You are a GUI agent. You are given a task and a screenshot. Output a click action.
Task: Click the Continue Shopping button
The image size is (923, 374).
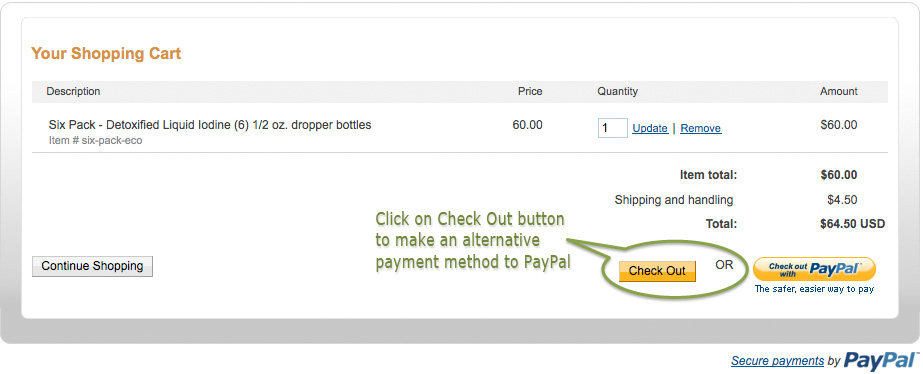tap(92, 266)
